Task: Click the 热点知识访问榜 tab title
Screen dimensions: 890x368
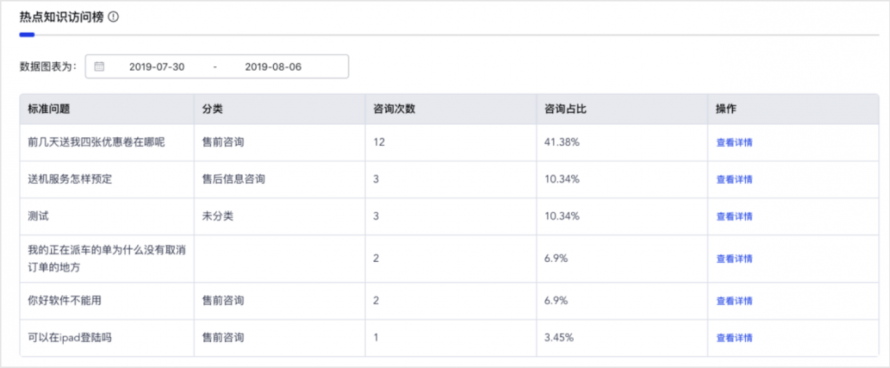Action: pos(61,17)
